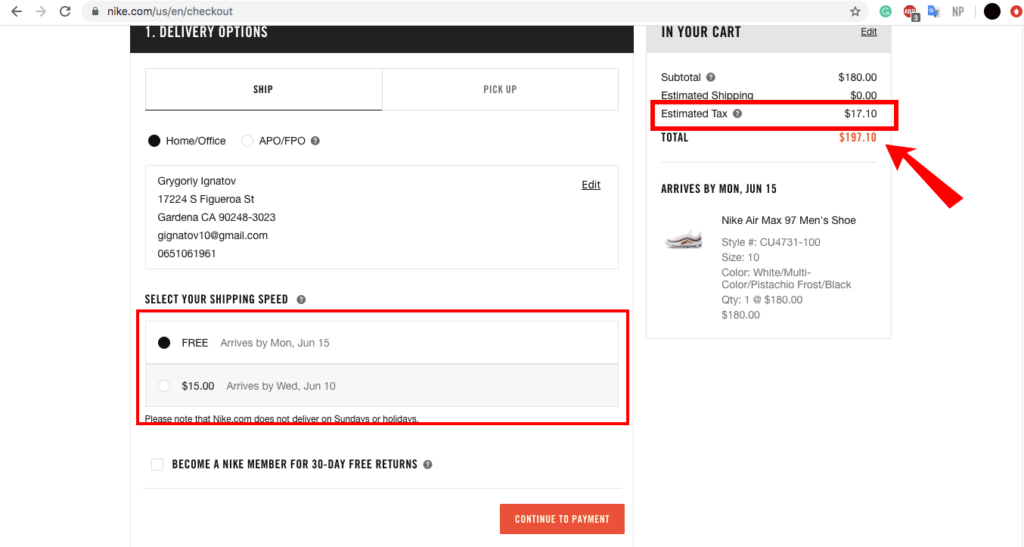Click the street line 17224 S Figueroa St
1024x547 pixels.
(206, 199)
